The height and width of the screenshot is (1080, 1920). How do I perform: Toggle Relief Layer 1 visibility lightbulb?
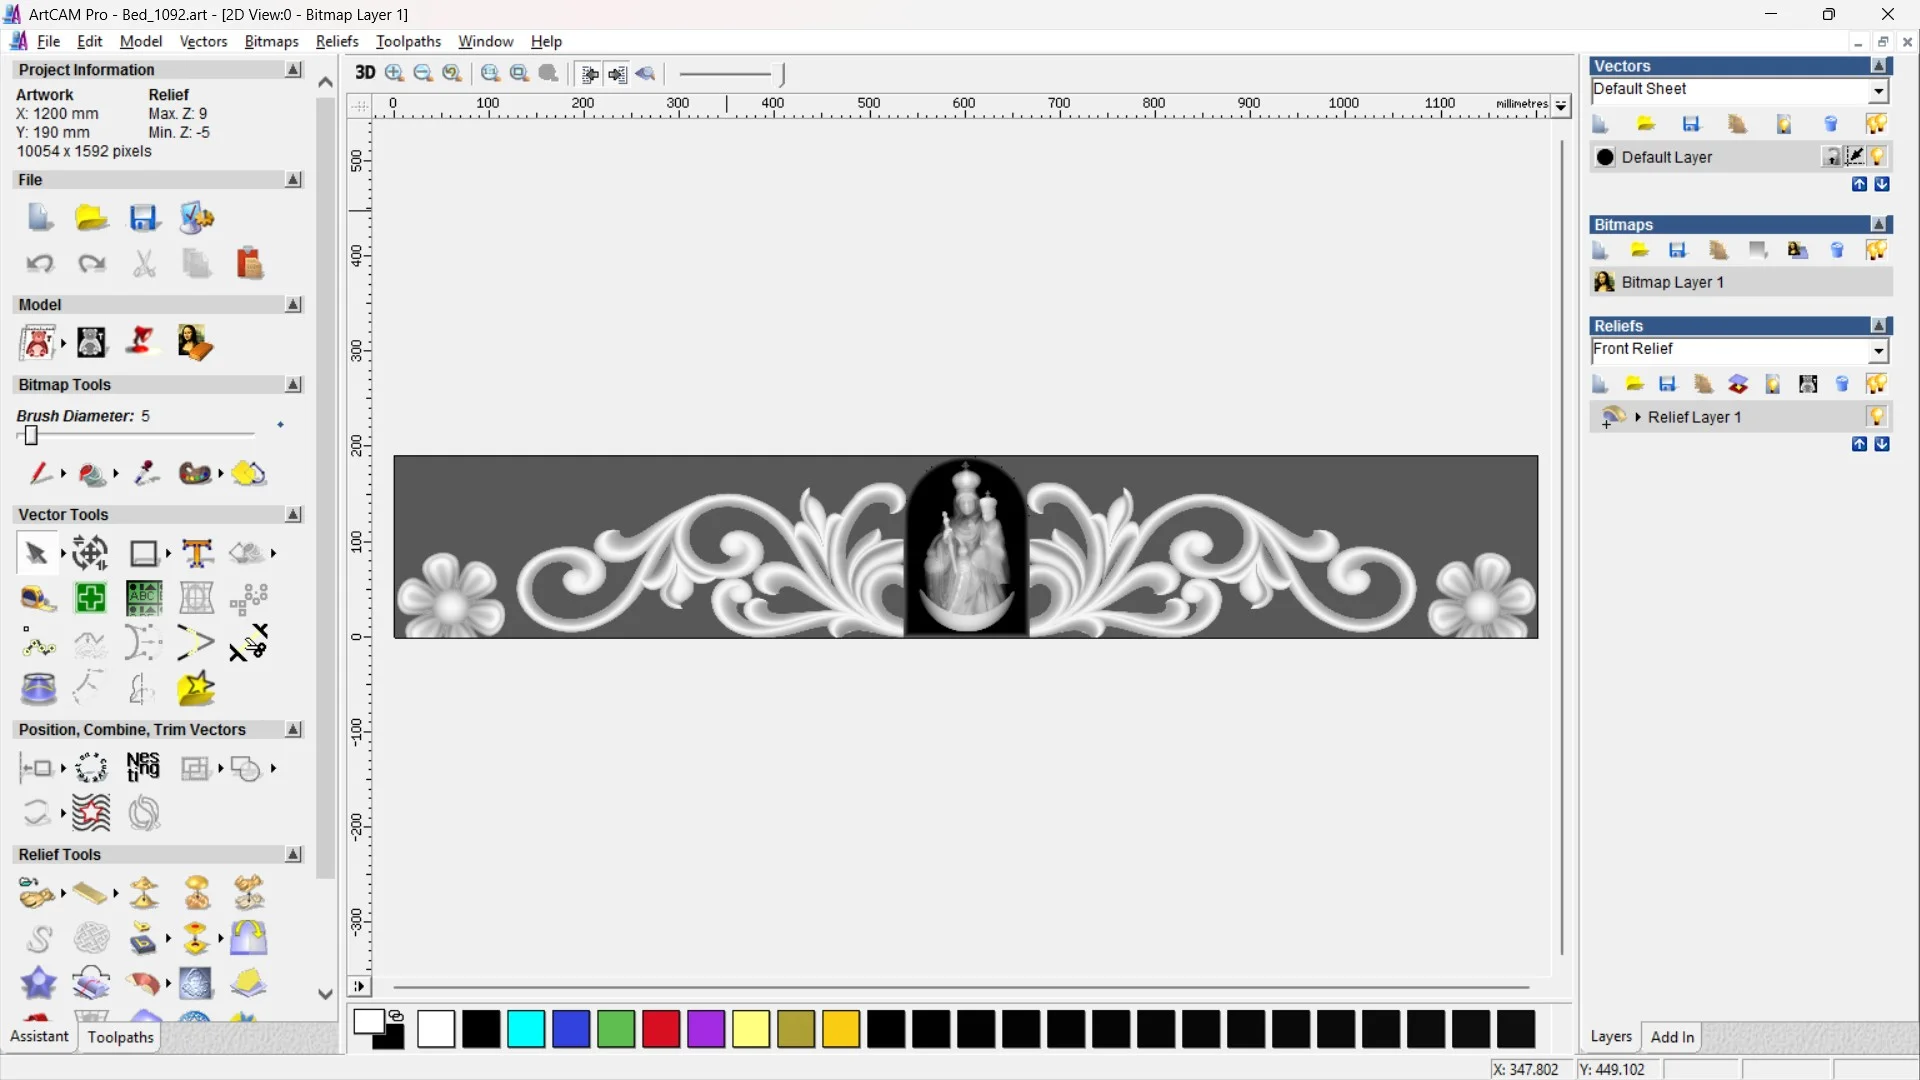click(1876, 417)
